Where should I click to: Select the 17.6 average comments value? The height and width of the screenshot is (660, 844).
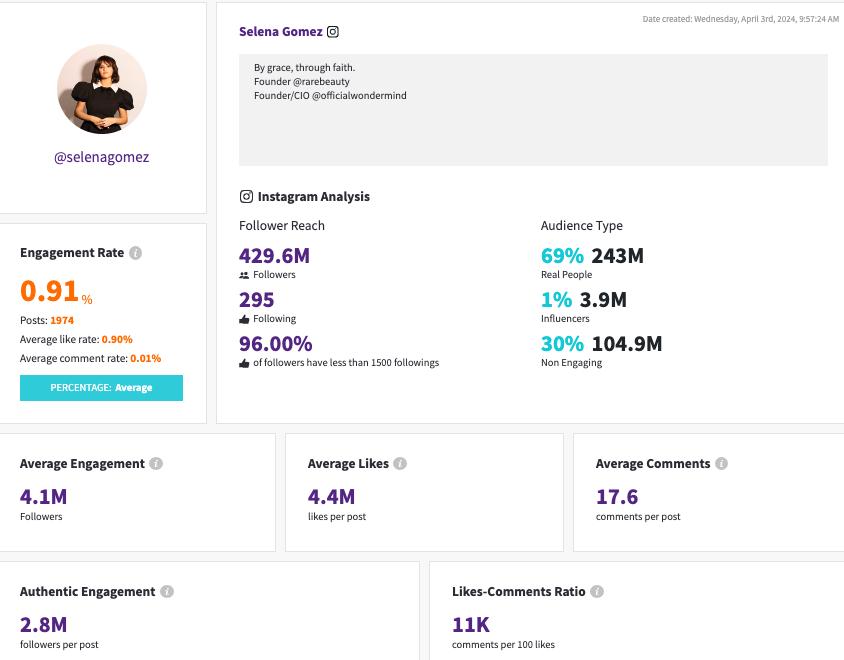pos(617,497)
